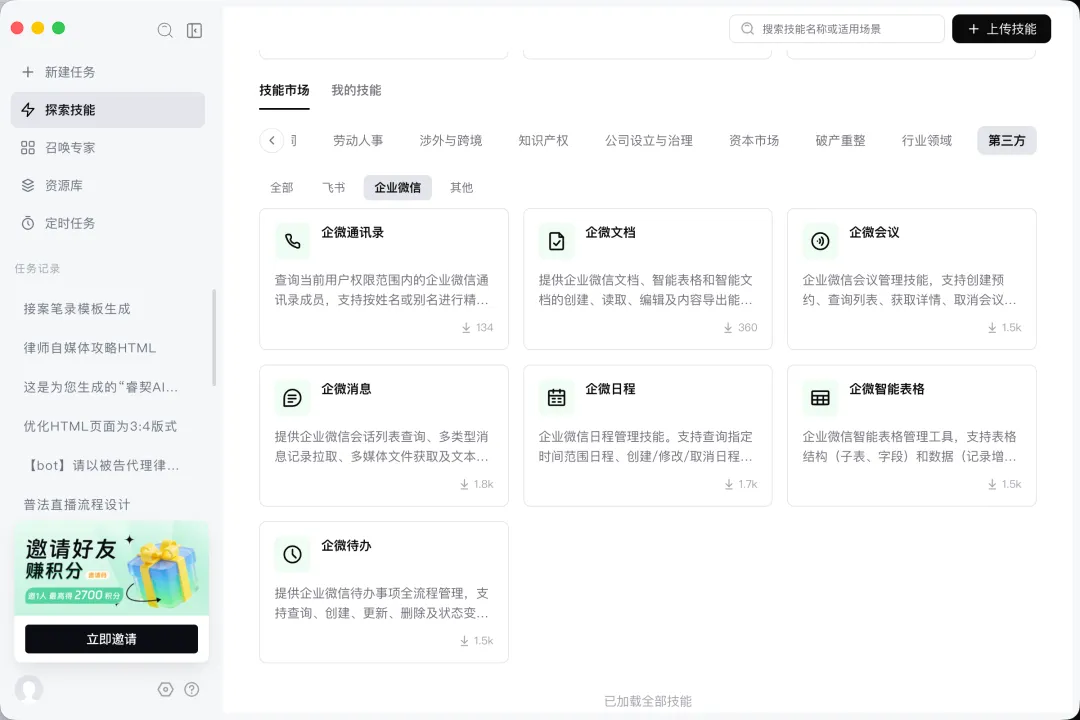Toggle the sidebar collapse panel icon

pos(194,30)
